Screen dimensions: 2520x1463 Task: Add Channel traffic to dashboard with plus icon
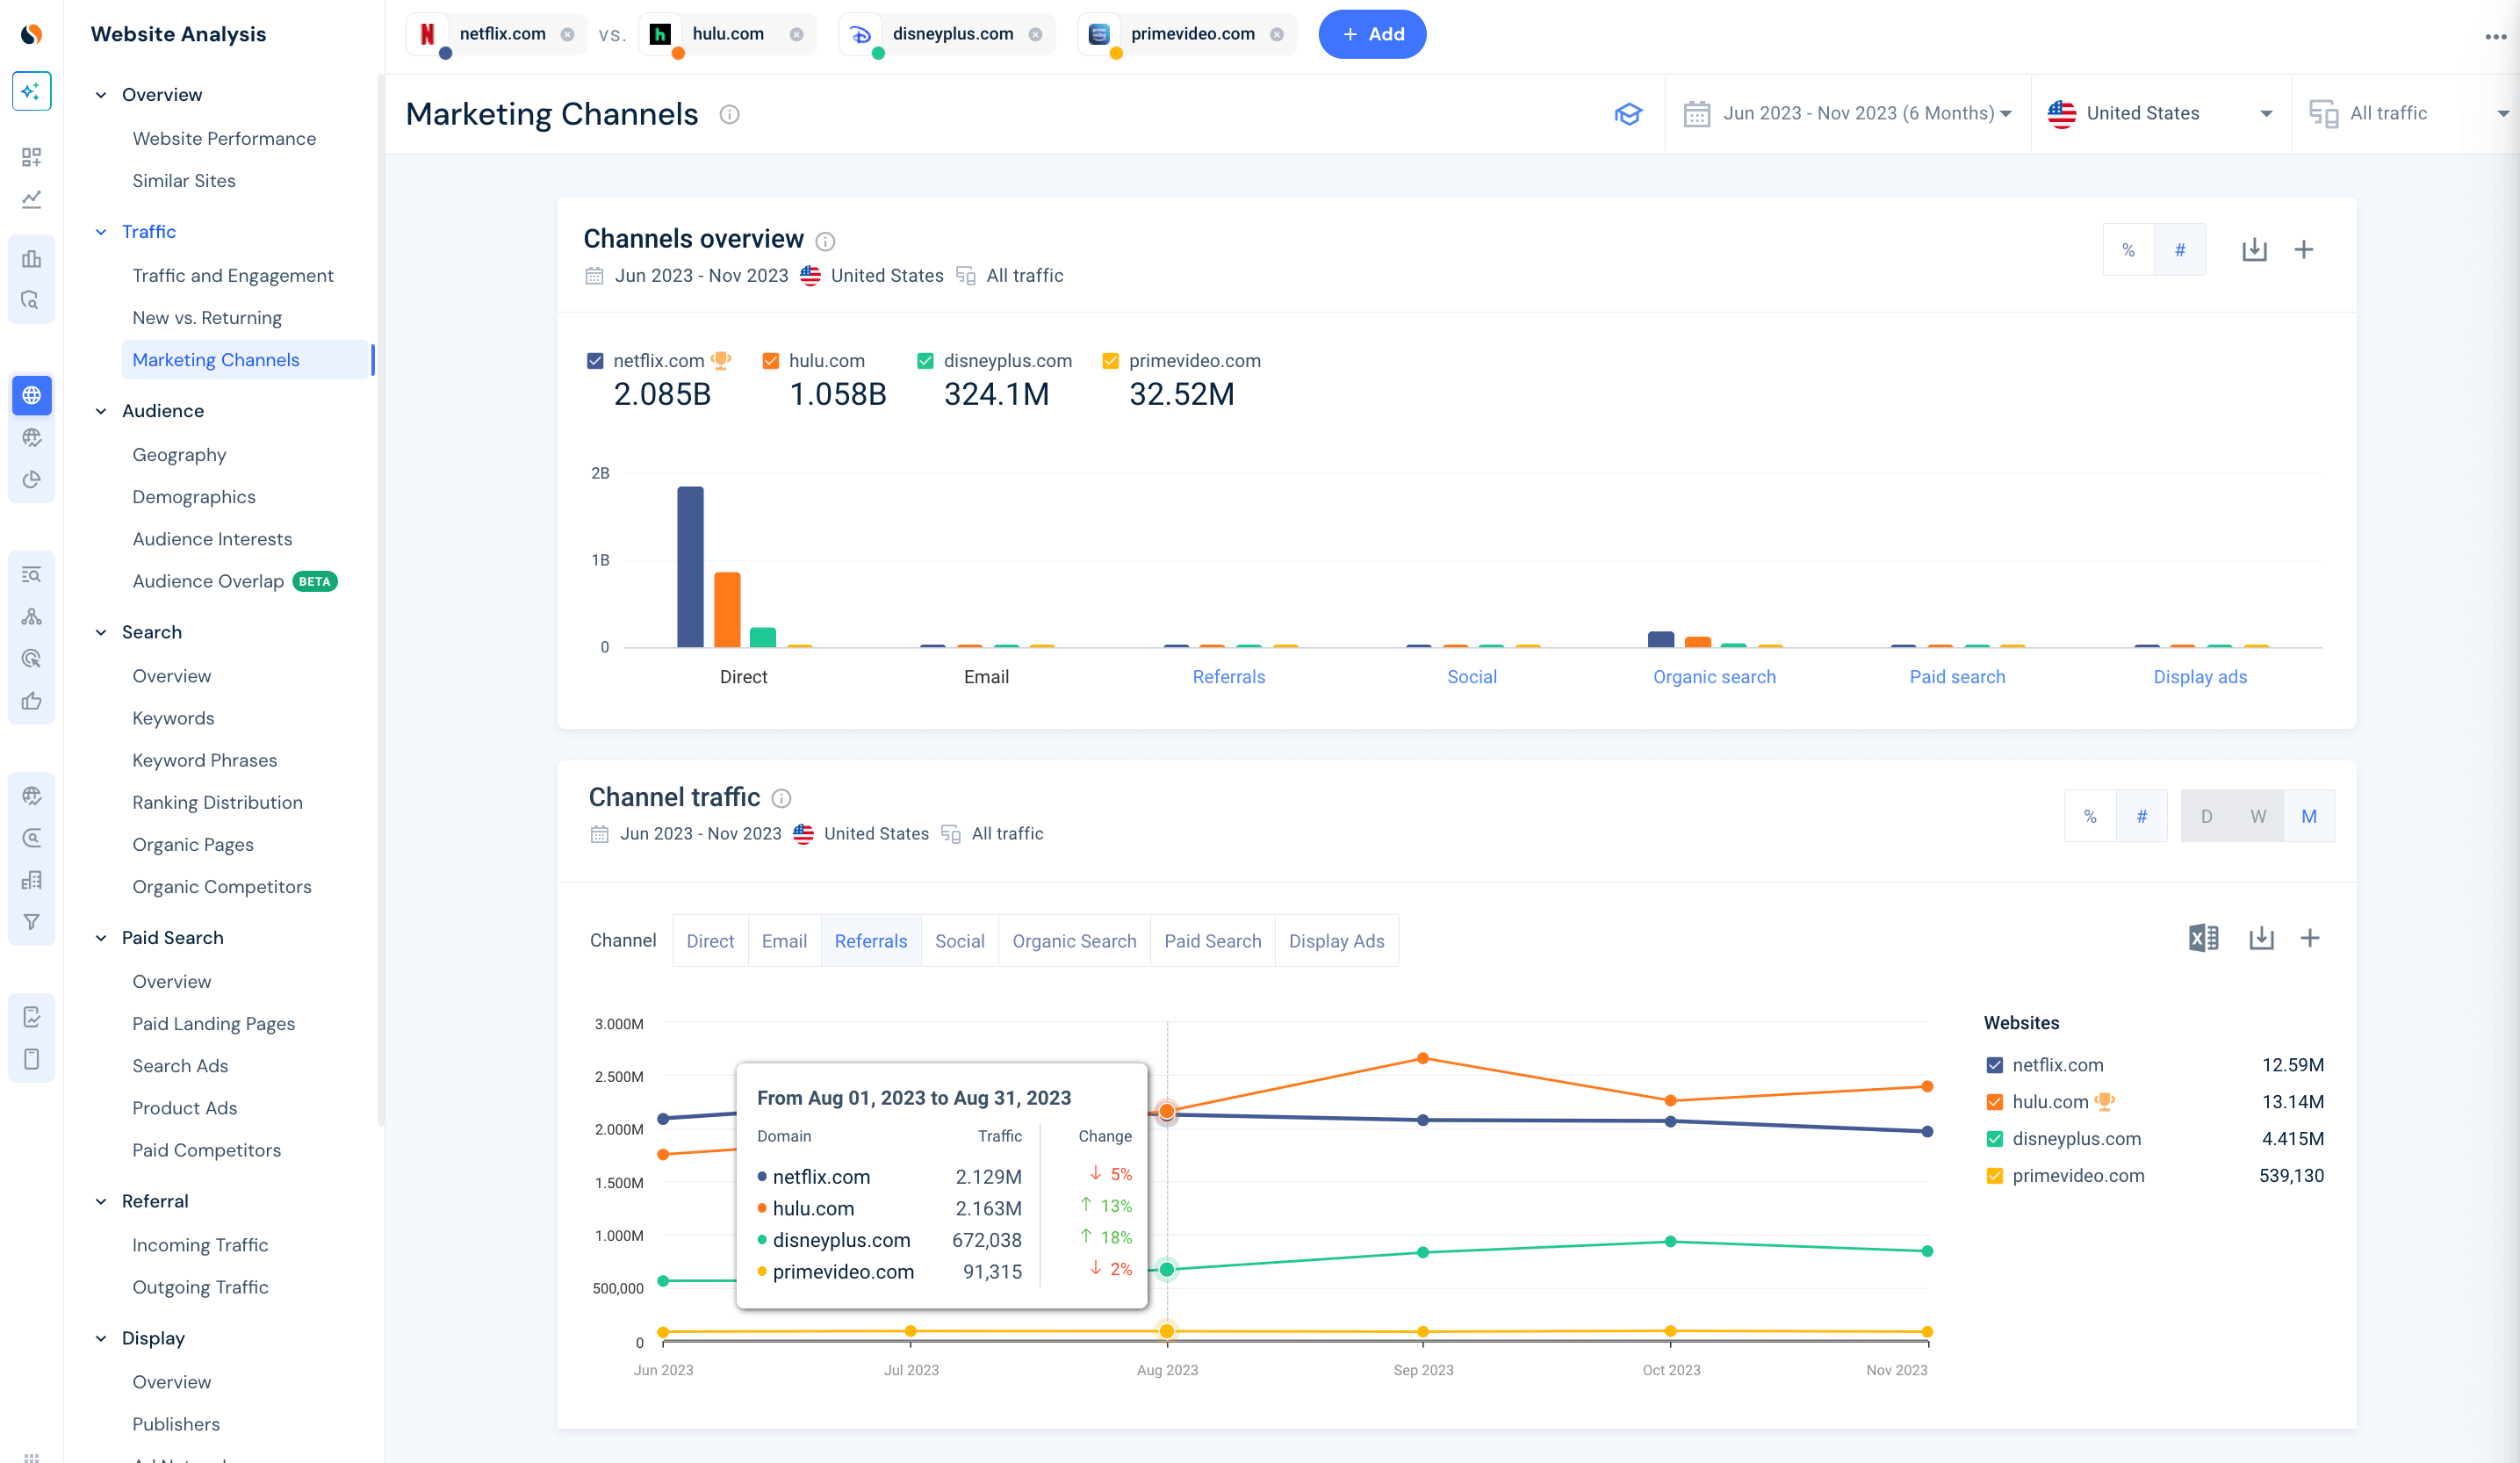pos(2310,938)
